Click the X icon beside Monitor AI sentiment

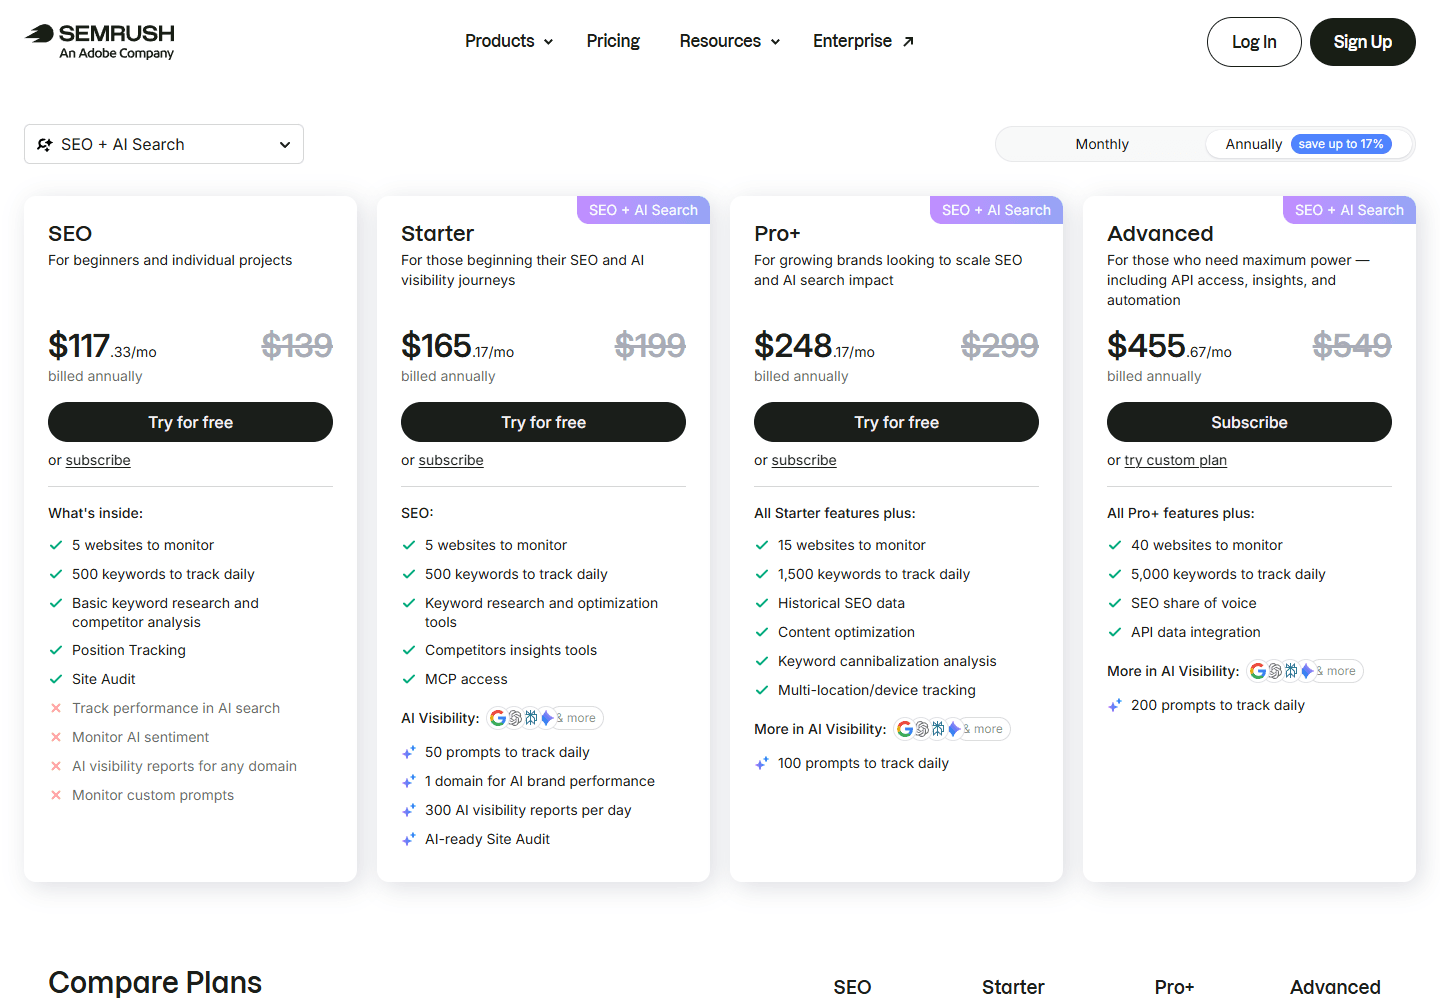click(x=56, y=737)
